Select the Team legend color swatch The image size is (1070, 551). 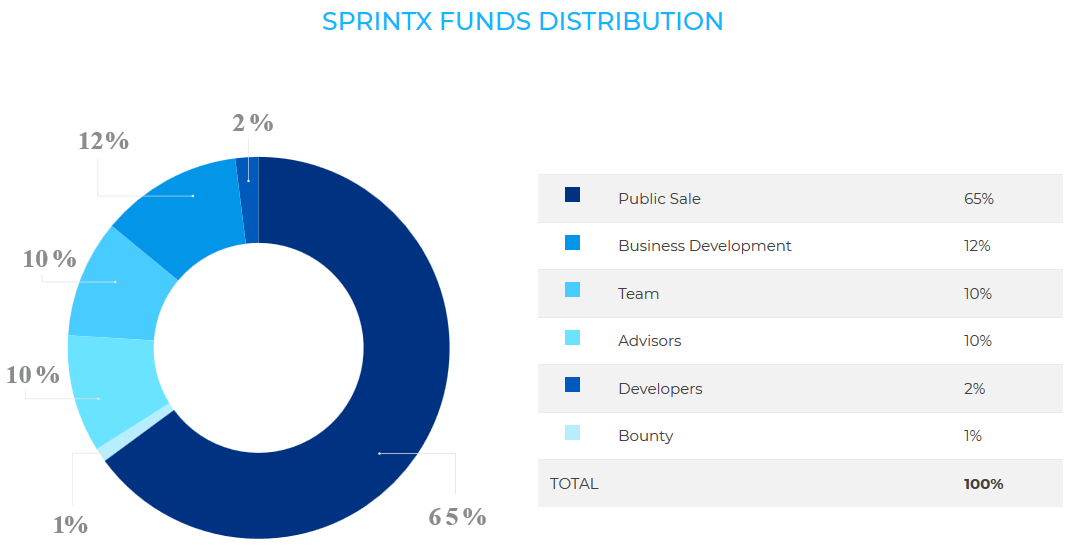[x=572, y=290]
